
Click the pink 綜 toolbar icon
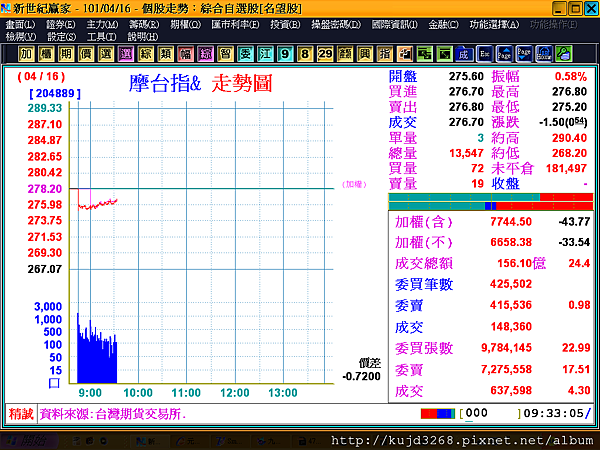205,54
